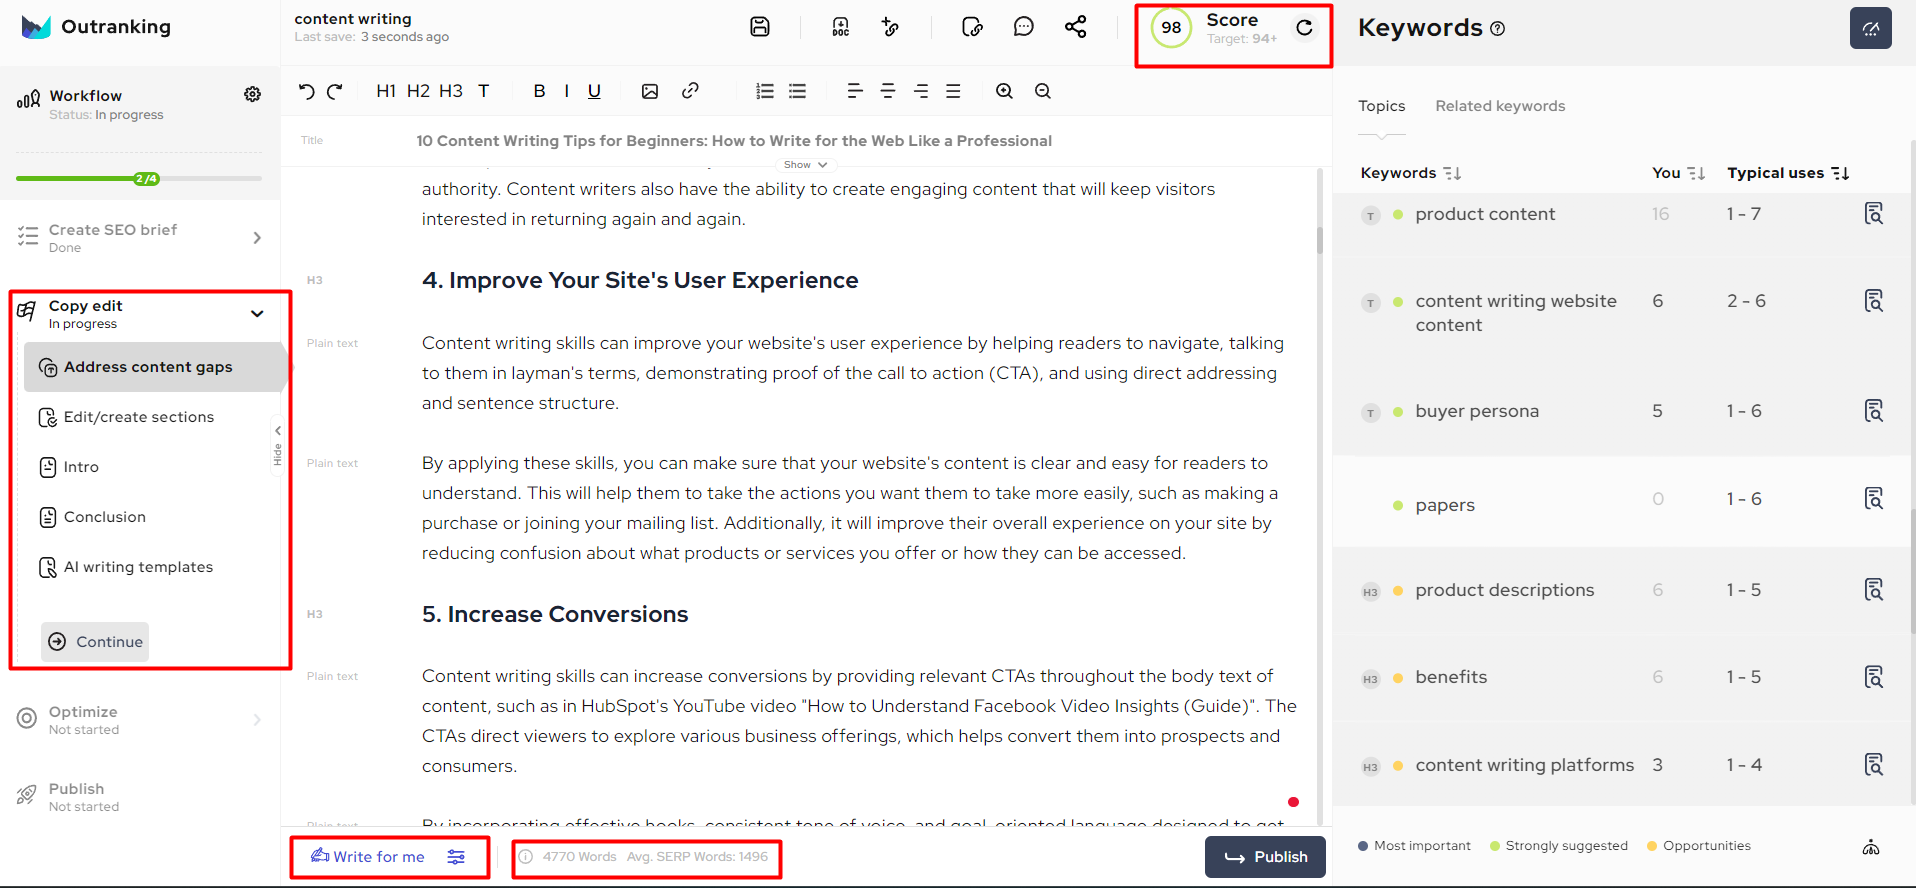Search usage of buyer persona keyword
1916x888 pixels.
[1874, 410]
